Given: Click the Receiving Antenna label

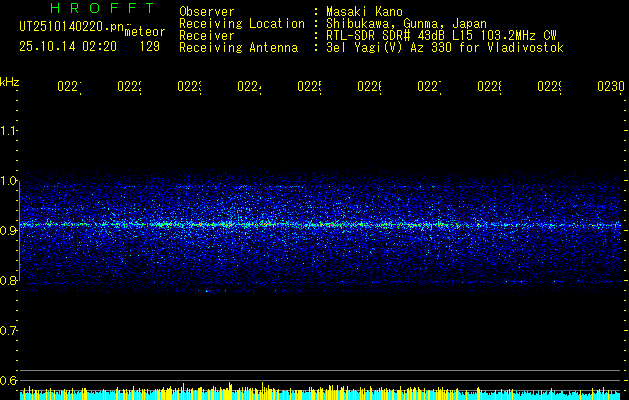Looking at the screenshot, I should pos(238,48).
